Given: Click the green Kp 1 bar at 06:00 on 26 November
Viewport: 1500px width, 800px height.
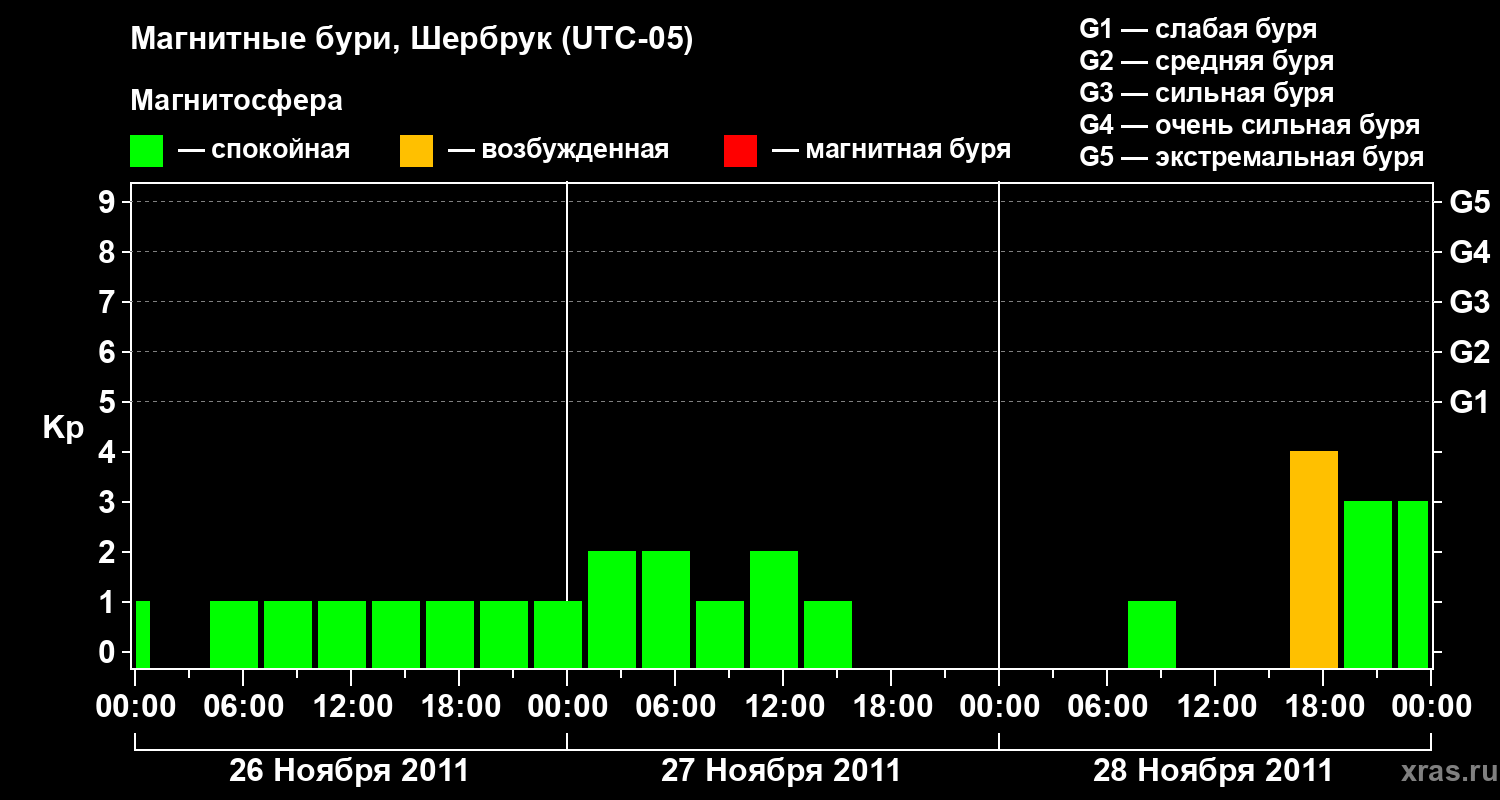Looking at the screenshot, I should (x=234, y=635).
